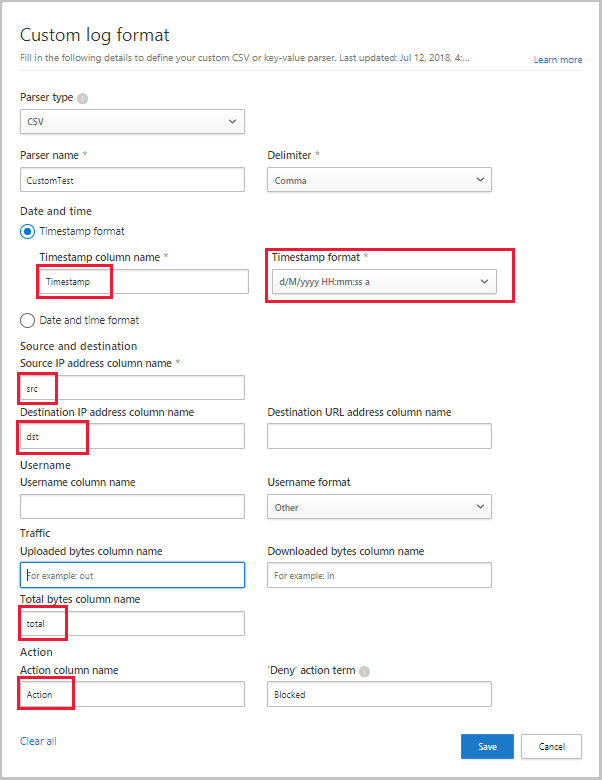Select the Timestamp format radio button
602x780 pixels.
click(28, 231)
